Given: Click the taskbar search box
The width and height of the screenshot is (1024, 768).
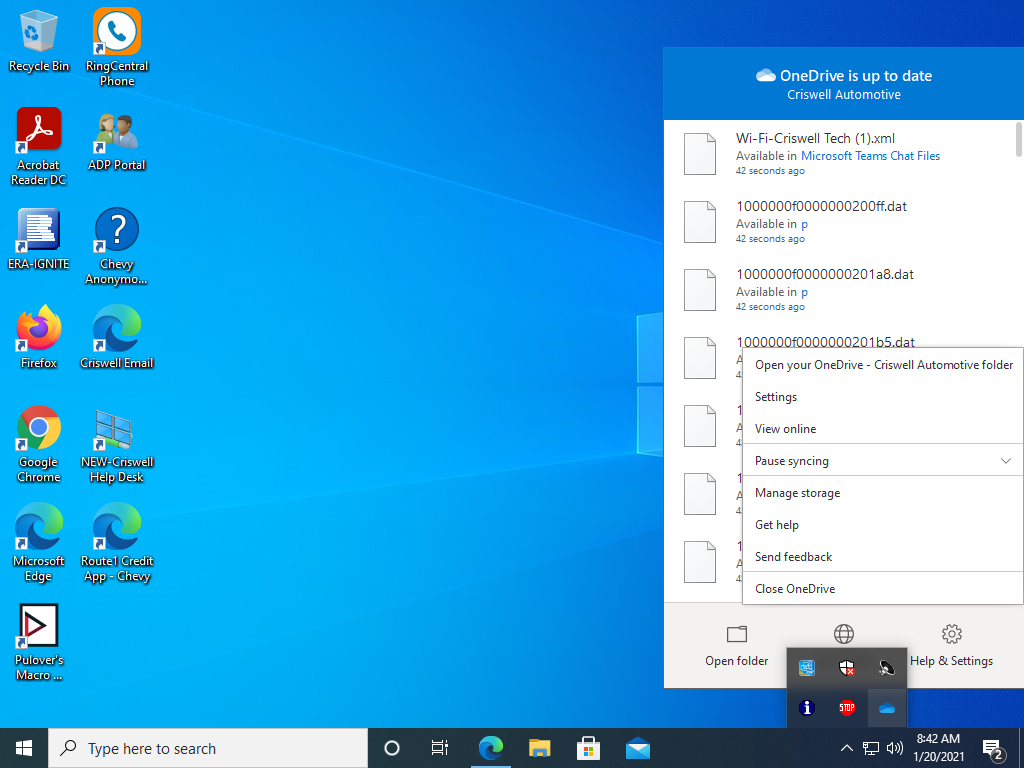Looking at the screenshot, I should pos(208,748).
